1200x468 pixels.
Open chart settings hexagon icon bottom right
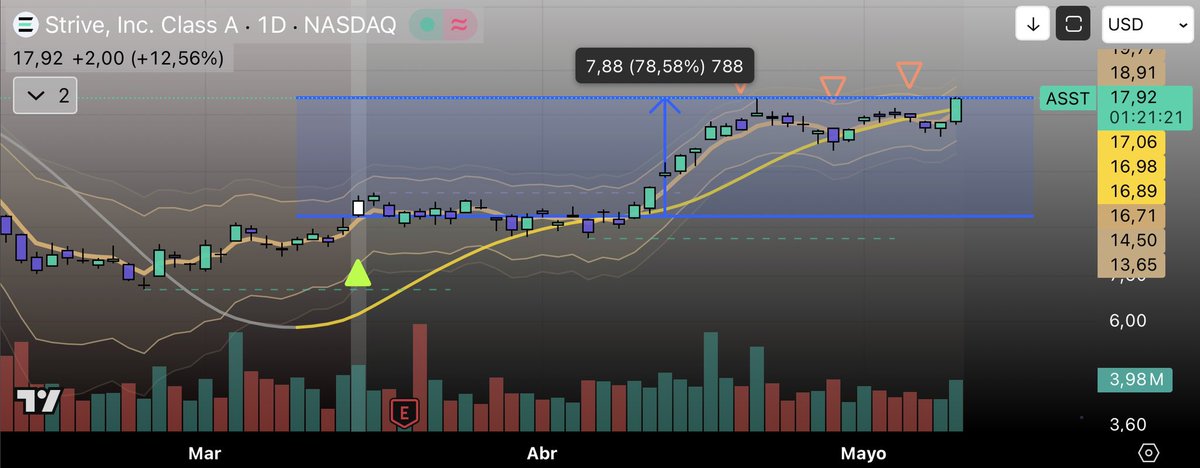tap(1148, 453)
